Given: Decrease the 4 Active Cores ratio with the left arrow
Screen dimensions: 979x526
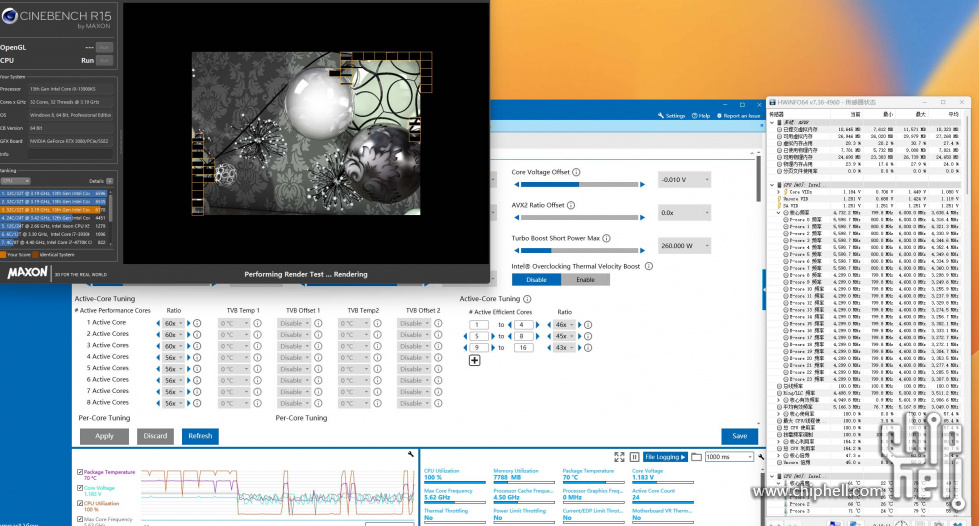Looking at the screenshot, I should [x=158, y=358].
